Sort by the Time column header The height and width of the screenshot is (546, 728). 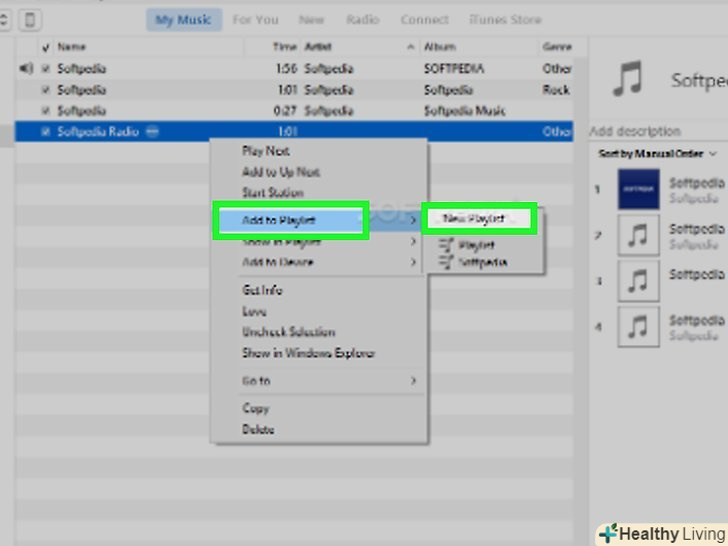point(284,47)
